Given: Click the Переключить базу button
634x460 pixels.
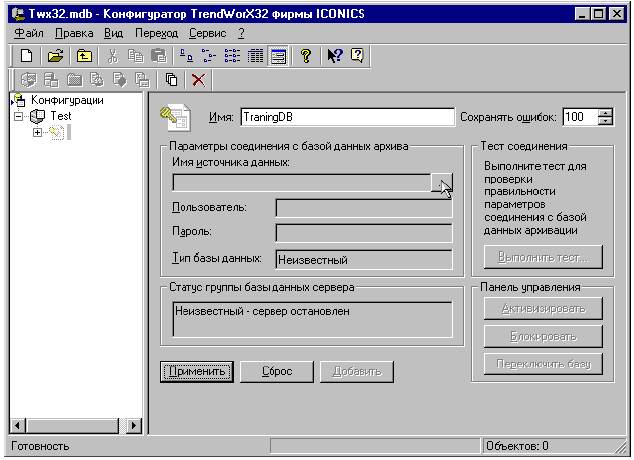Looking at the screenshot, I should click(543, 364).
